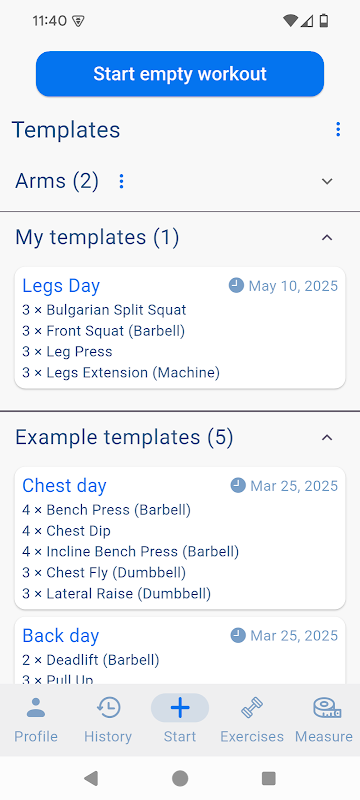Open the Templates three-dot menu
Viewport: 360px width, 800px height.
pos(338,130)
